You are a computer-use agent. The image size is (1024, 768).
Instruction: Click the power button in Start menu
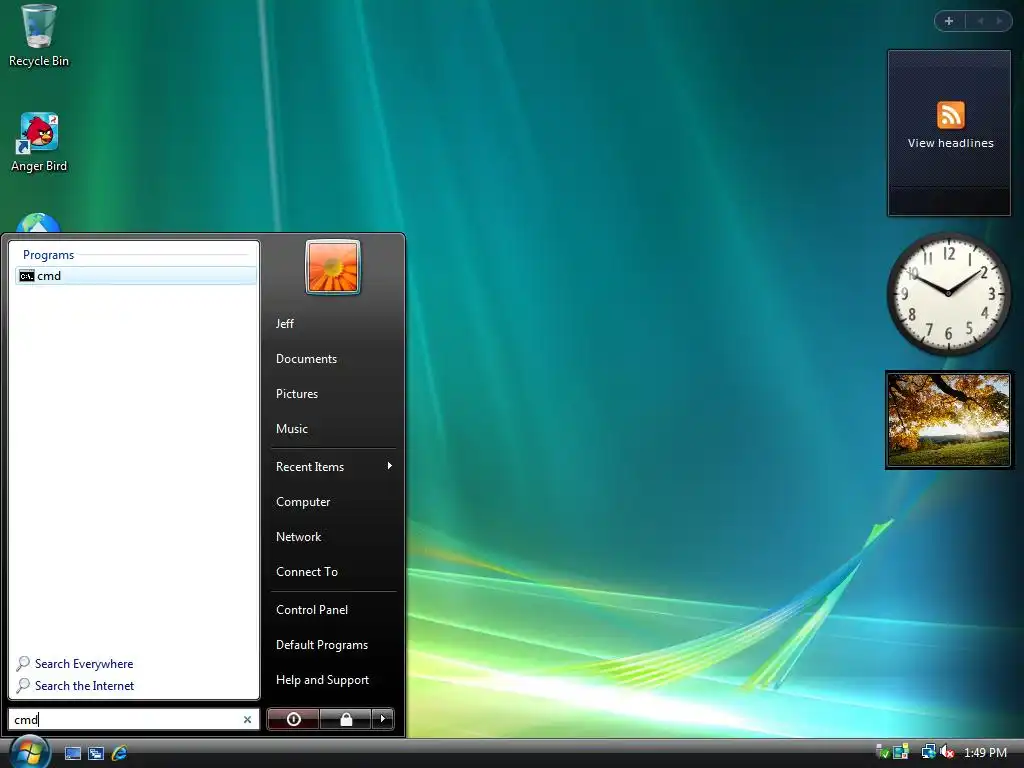pos(293,719)
